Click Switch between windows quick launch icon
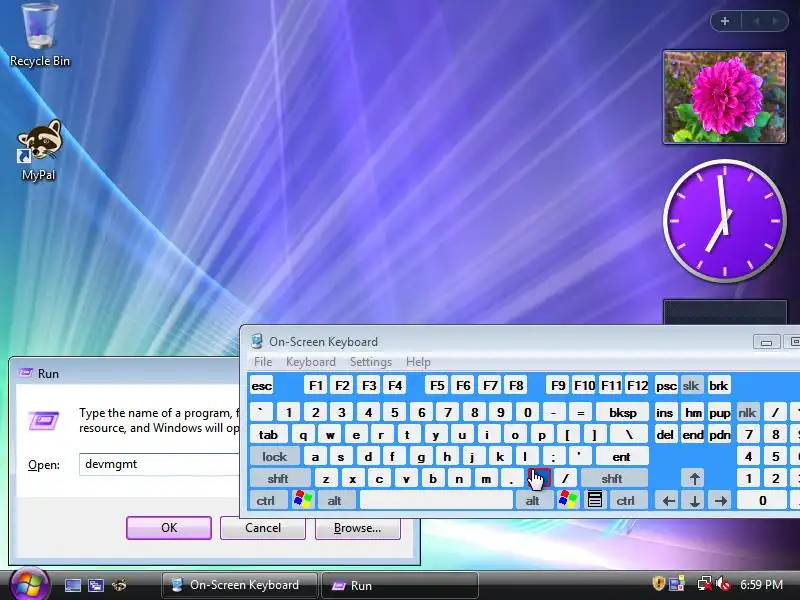This screenshot has width=800, height=600. (x=96, y=585)
